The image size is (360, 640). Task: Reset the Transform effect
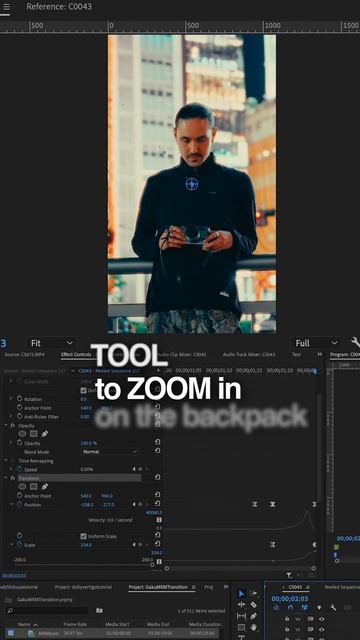[x=158, y=477]
